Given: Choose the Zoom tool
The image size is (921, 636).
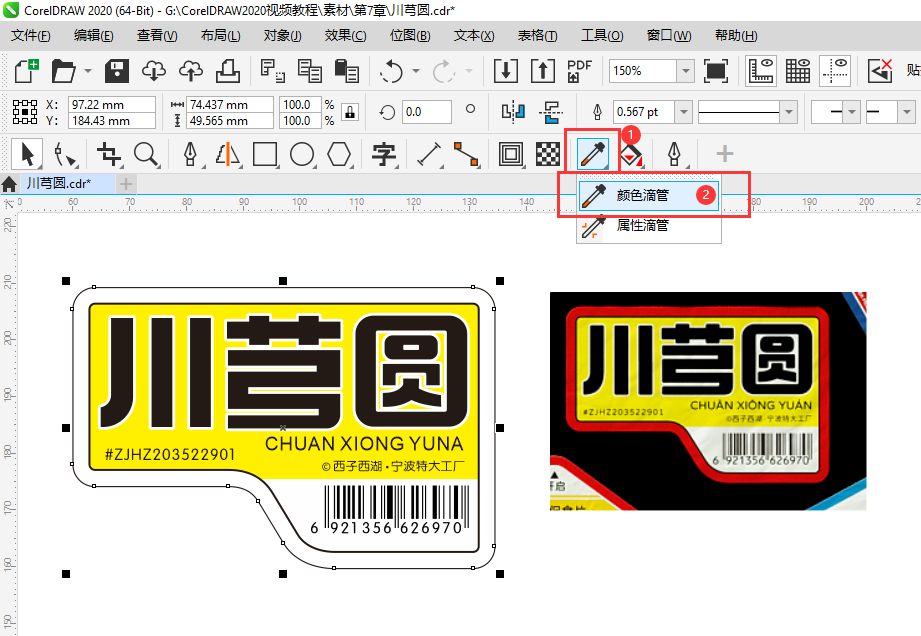Looking at the screenshot, I should [x=147, y=154].
